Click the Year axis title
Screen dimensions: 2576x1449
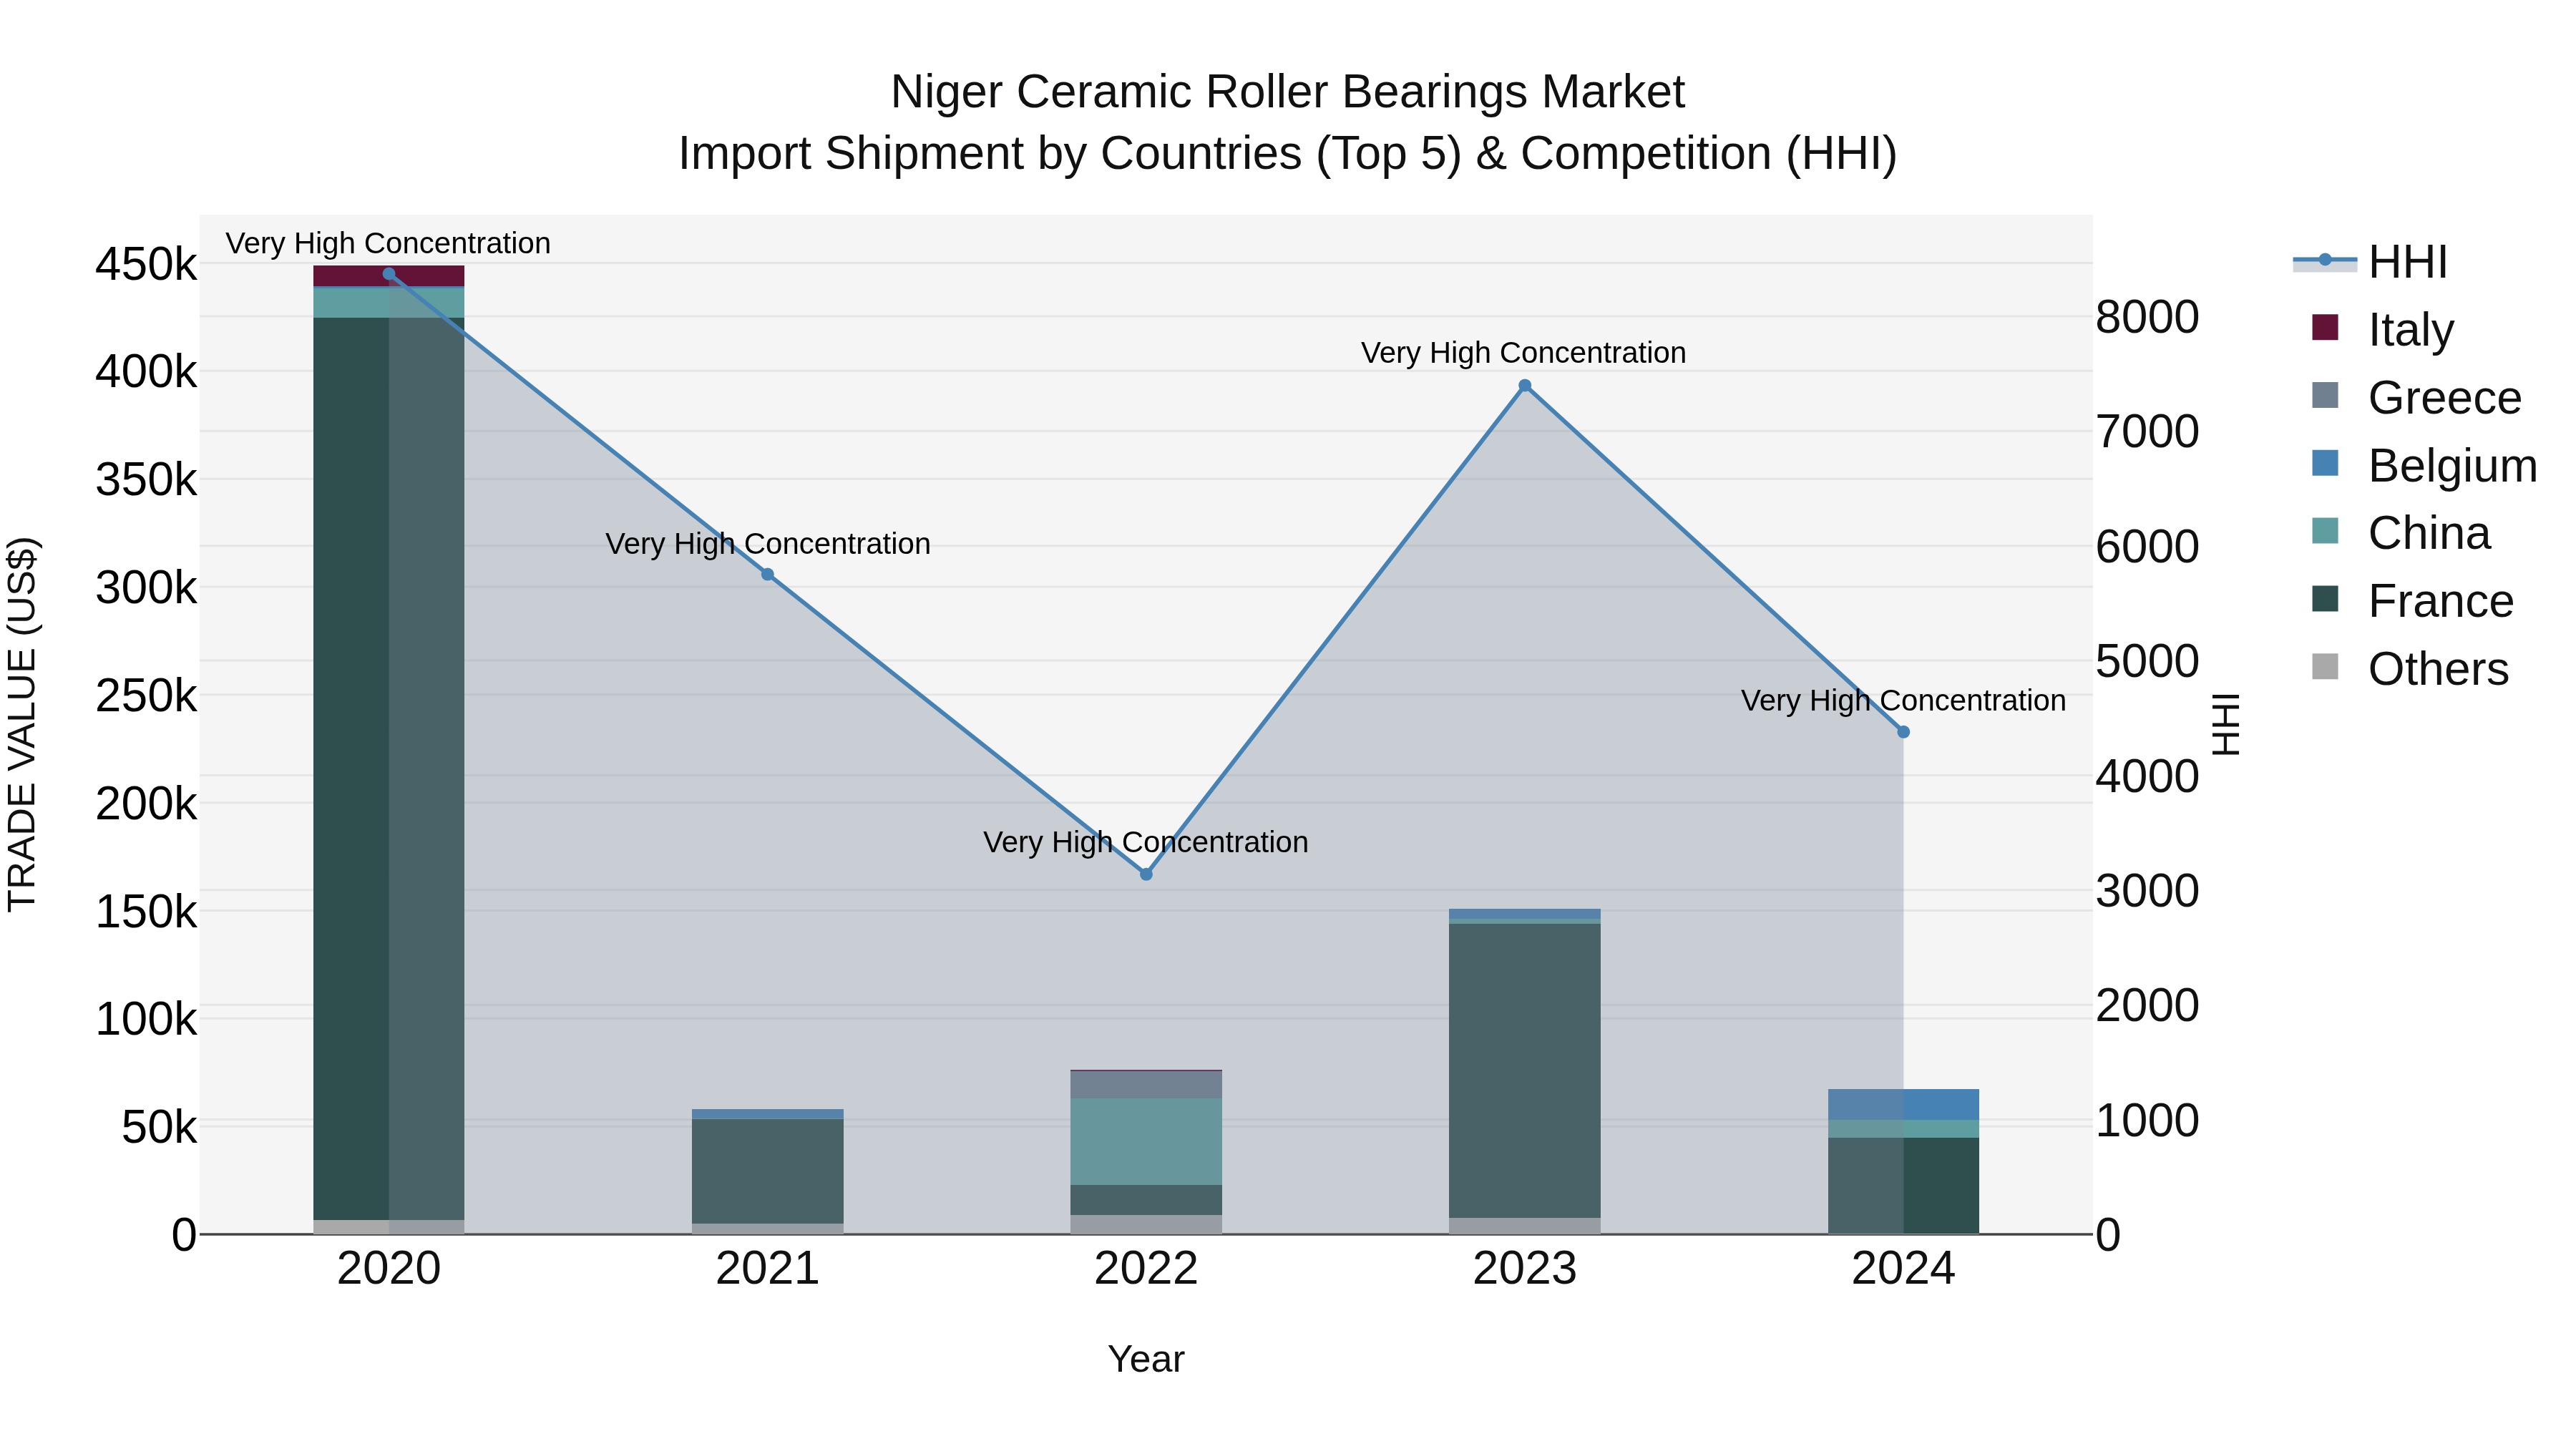(x=1146, y=1359)
